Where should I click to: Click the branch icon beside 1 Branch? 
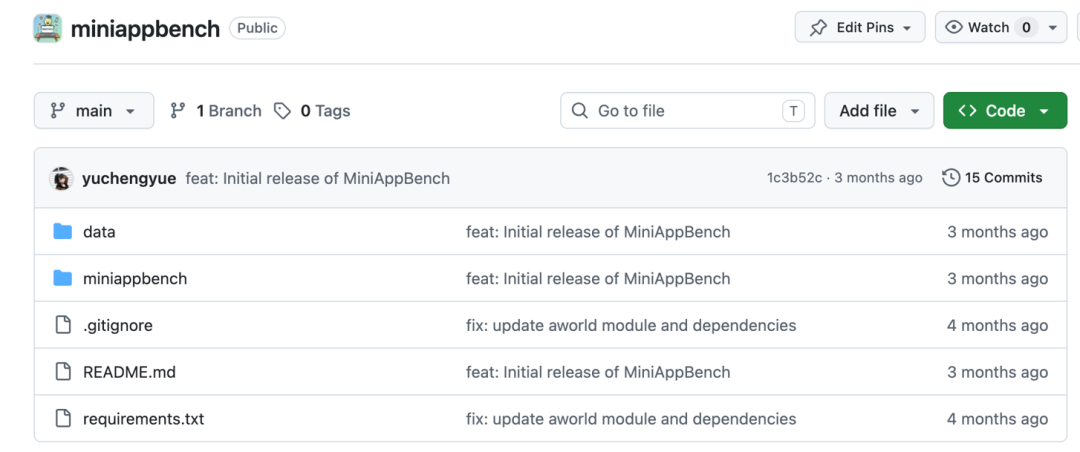[x=178, y=110]
